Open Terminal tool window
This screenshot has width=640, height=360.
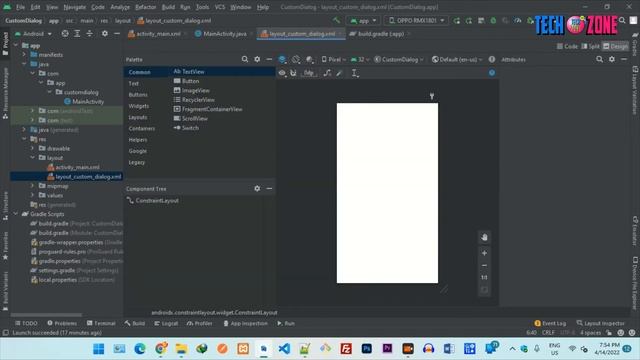(101, 323)
